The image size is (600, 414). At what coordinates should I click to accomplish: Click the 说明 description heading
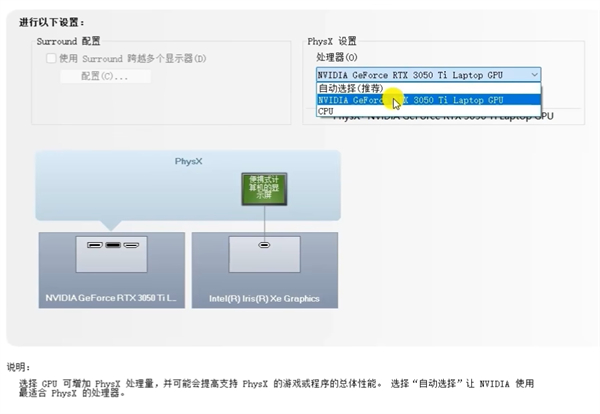coord(18,367)
